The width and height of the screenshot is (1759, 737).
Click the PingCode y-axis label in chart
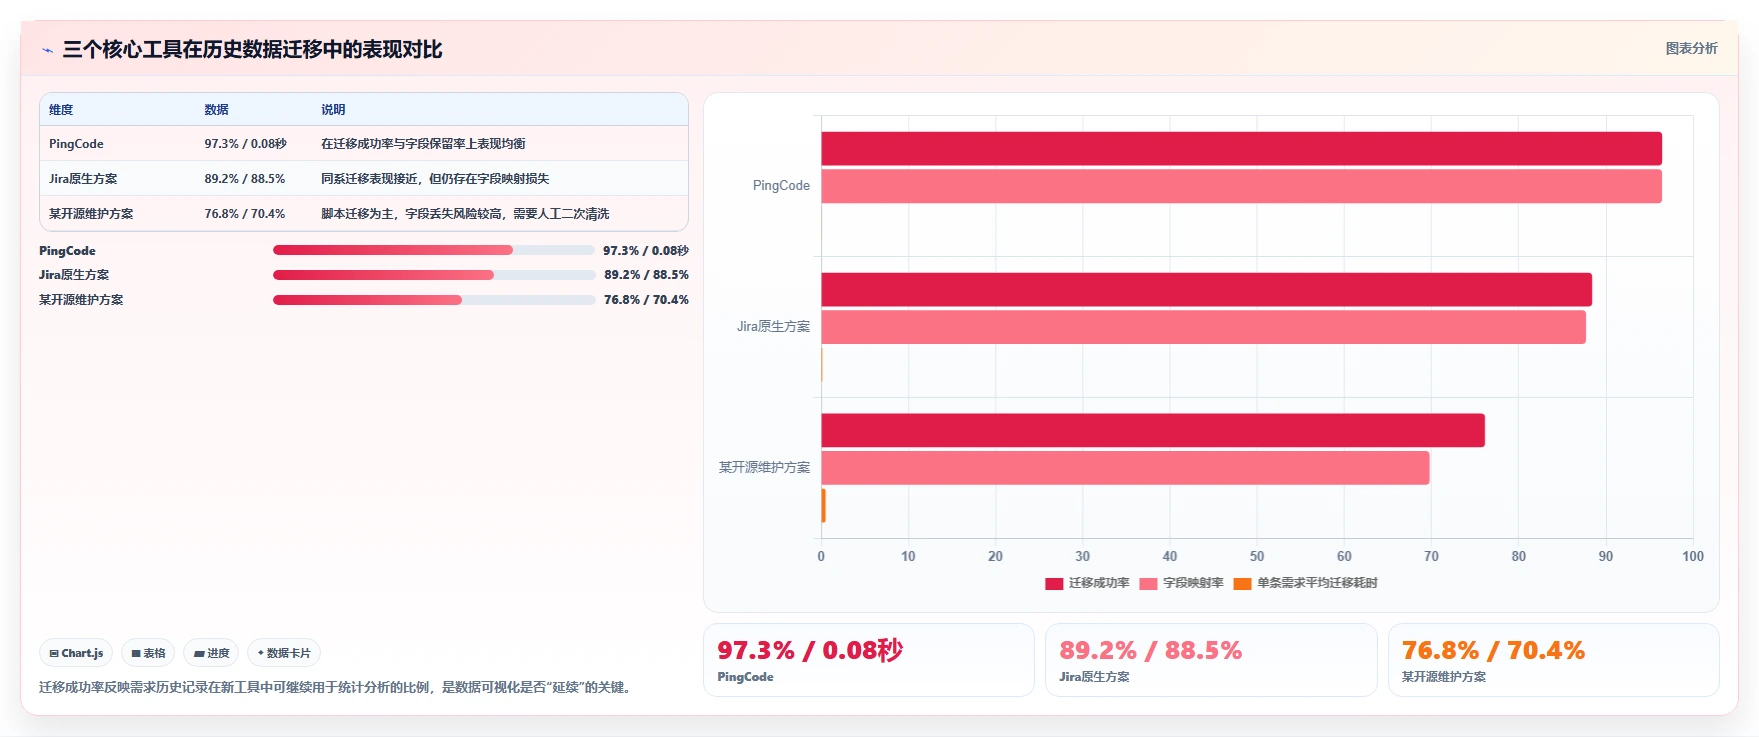[781, 186]
